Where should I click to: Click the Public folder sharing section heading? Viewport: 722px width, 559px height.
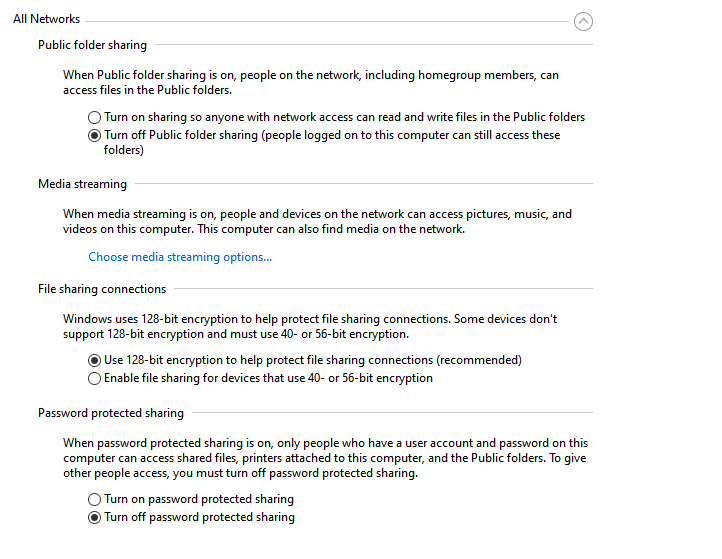(x=92, y=45)
